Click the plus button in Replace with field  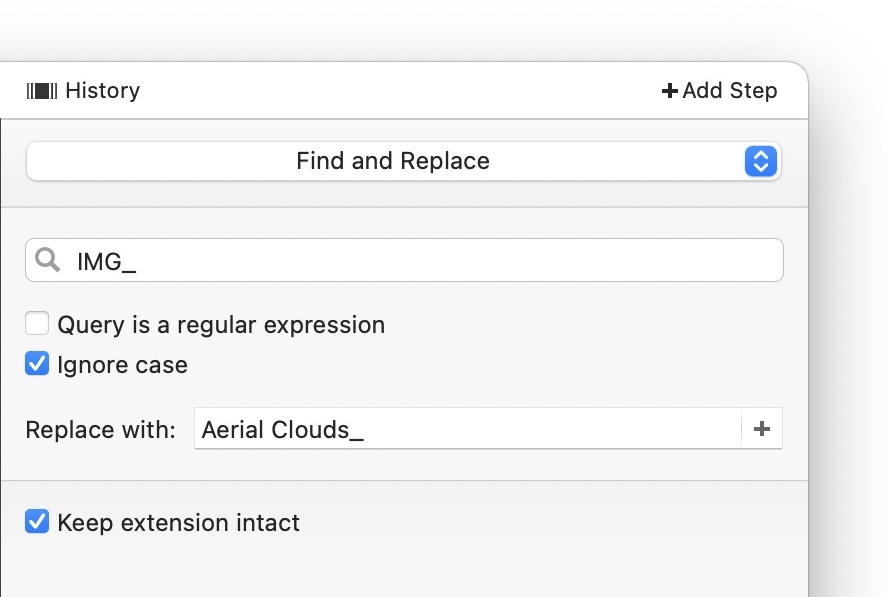click(762, 429)
